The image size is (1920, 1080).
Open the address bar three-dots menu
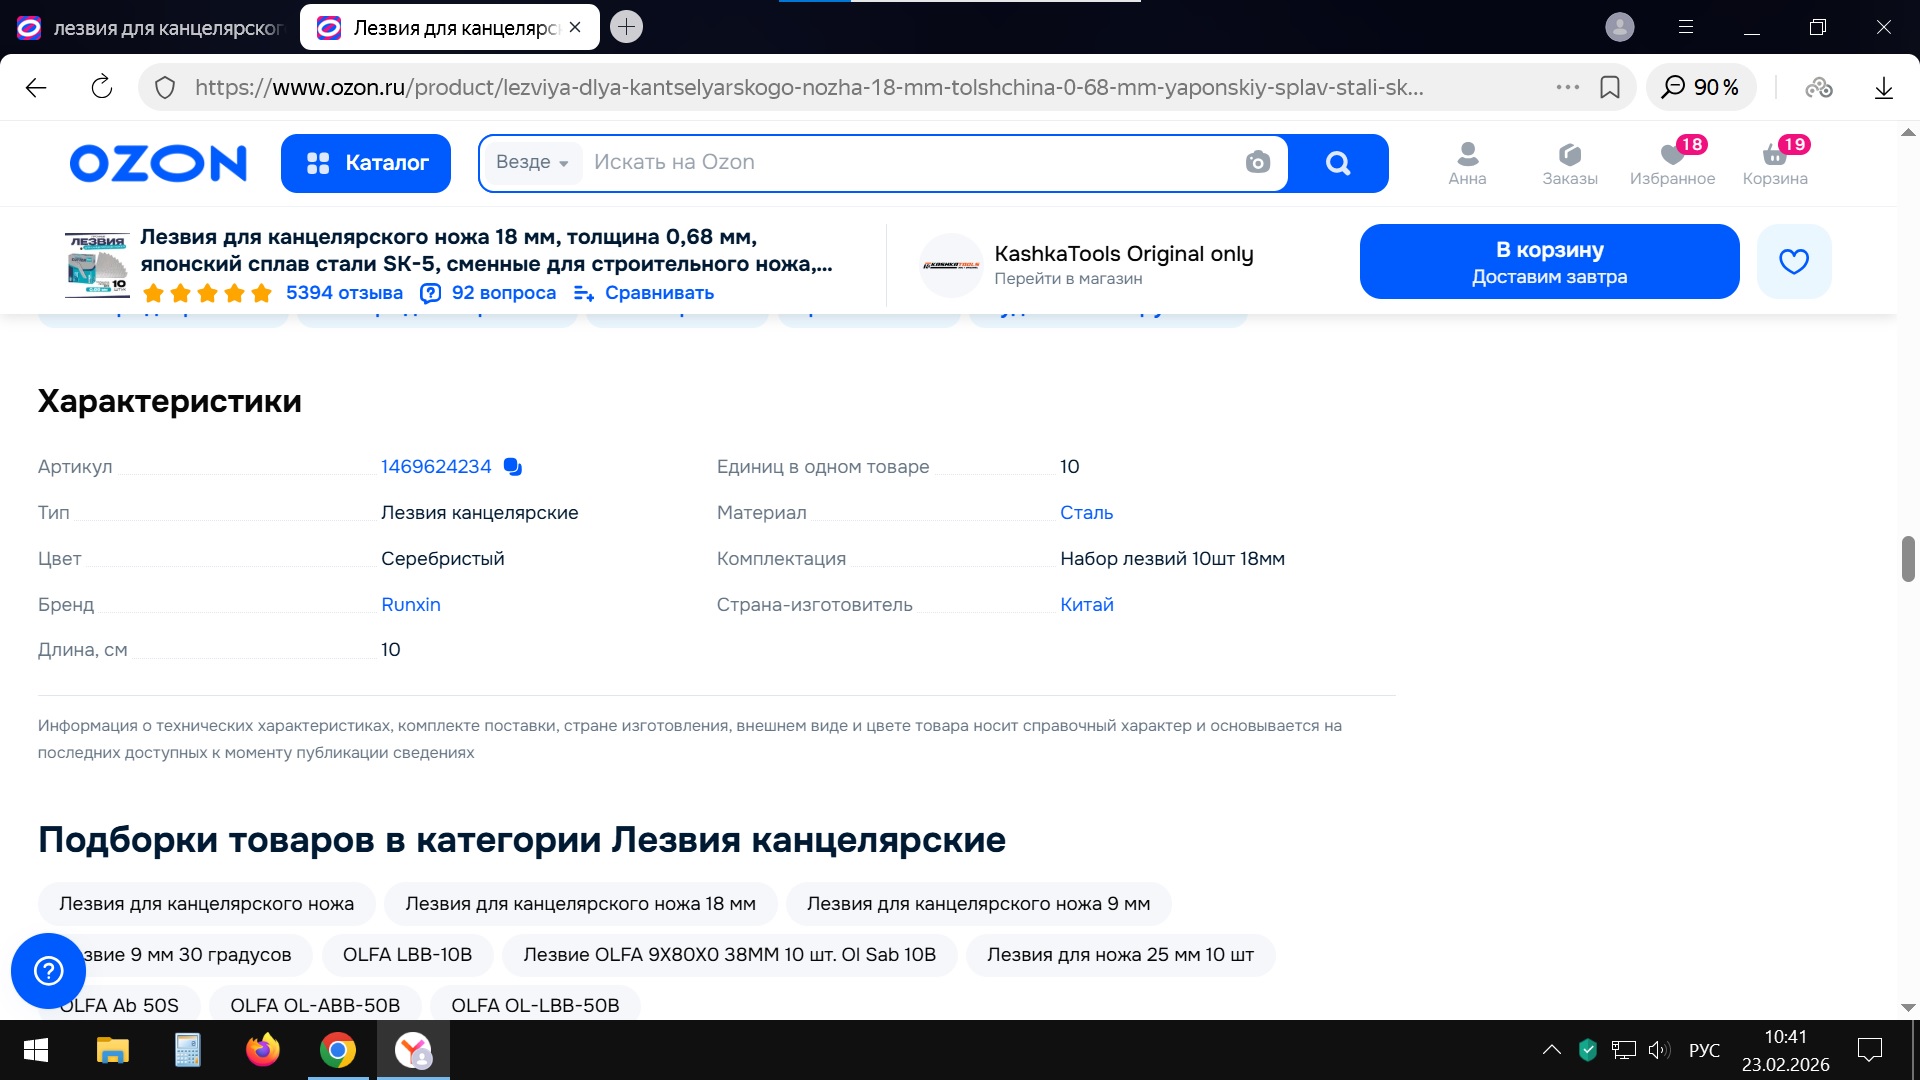click(x=1567, y=87)
